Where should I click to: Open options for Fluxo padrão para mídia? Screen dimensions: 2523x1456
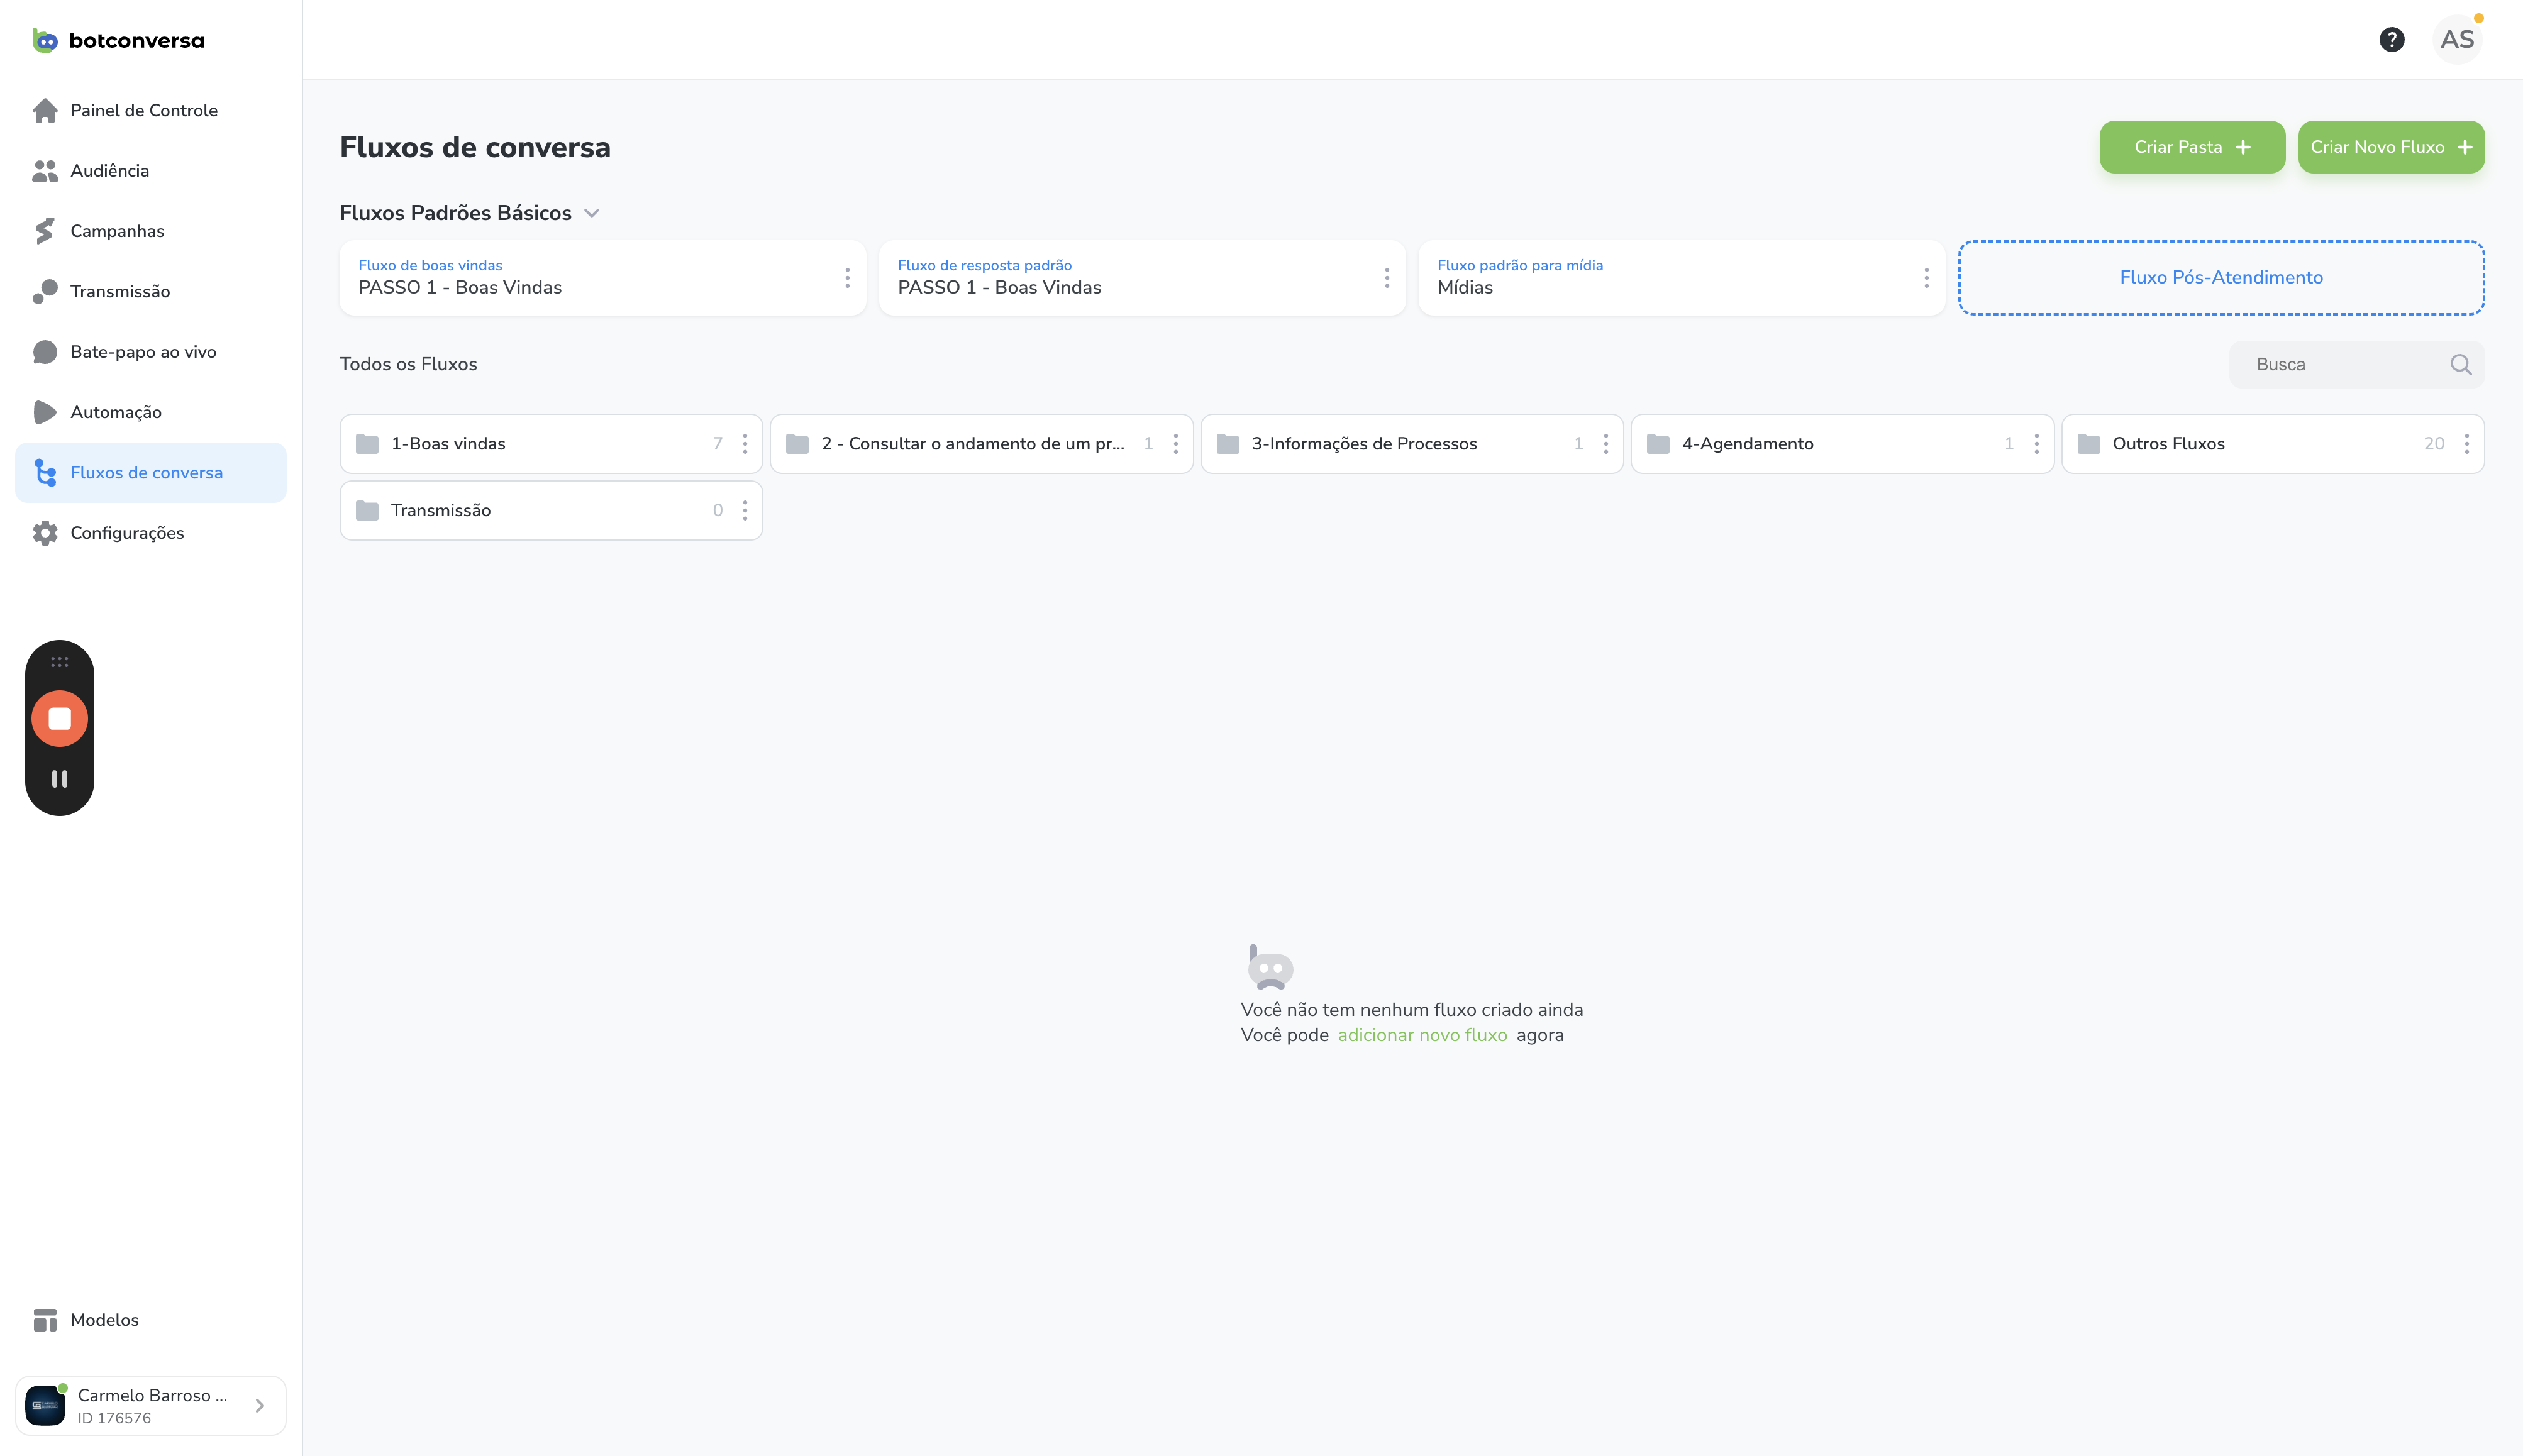click(x=1926, y=278)
